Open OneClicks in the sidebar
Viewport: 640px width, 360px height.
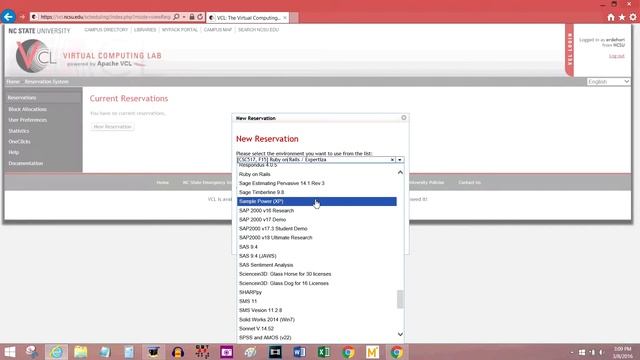pyautogui.click(x=19, y=142)
